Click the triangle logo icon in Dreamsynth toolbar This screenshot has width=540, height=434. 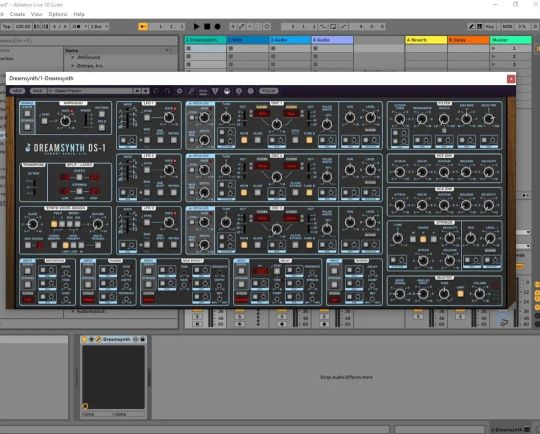point(215,91)
